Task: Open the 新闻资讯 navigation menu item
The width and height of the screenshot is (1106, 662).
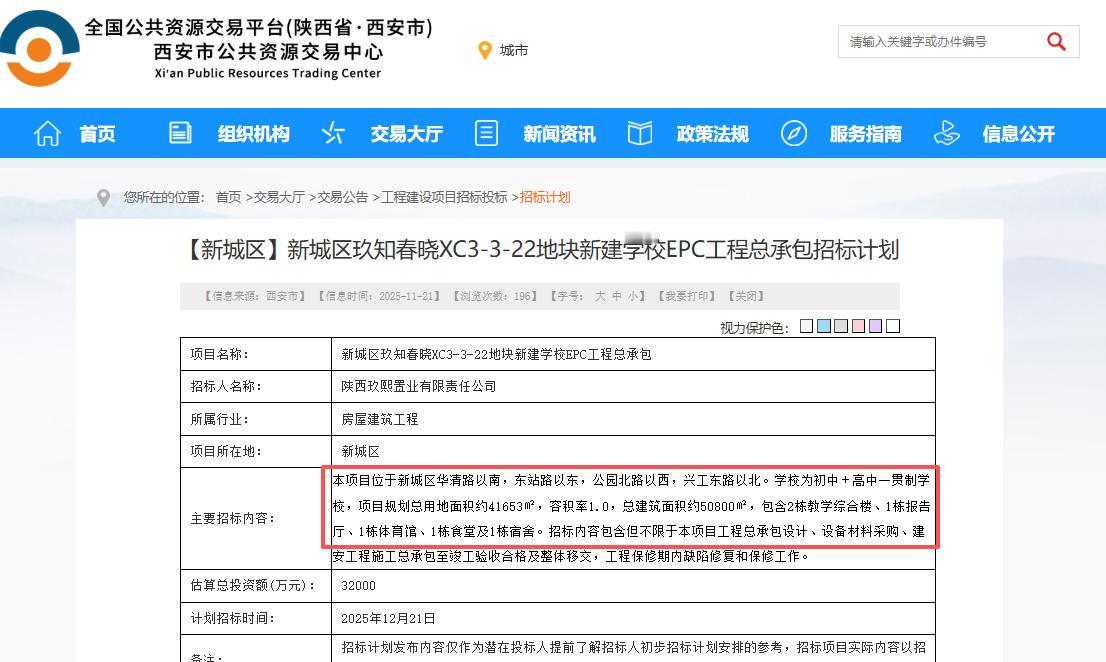Action: click(x=559, y=133)
